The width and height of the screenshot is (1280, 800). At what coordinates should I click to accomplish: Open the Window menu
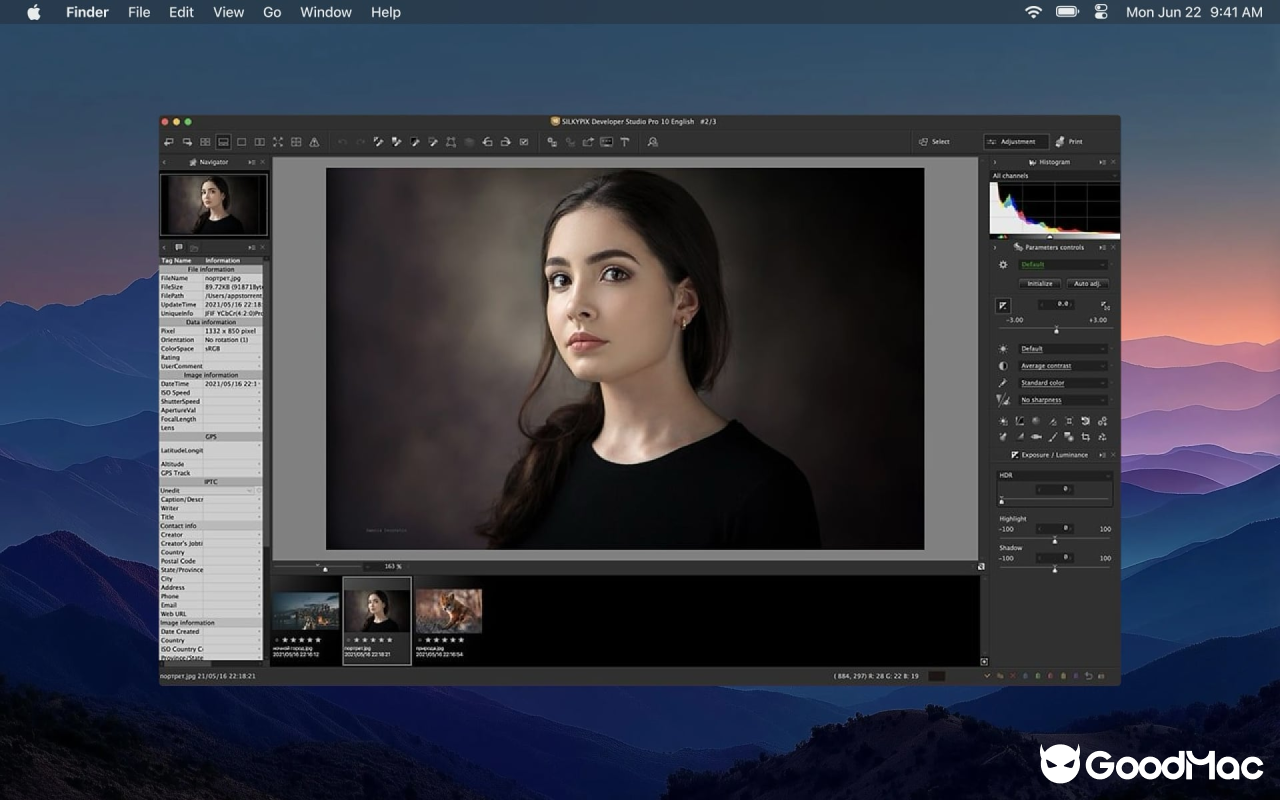coord(326,12)
